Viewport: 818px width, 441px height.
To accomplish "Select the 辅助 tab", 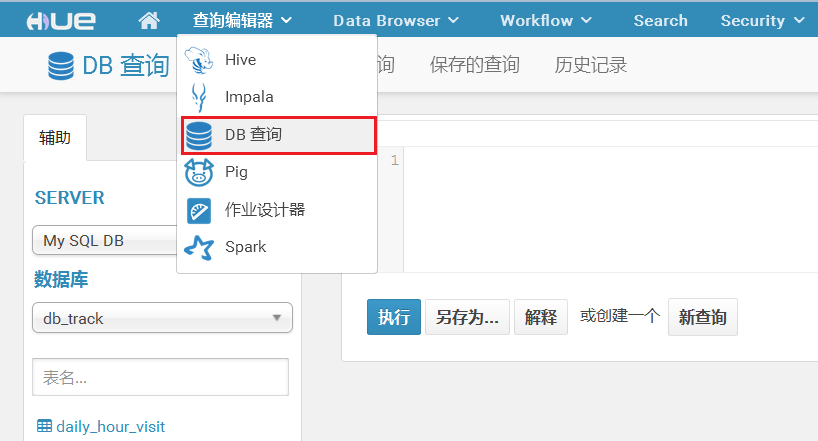I will coord(55,138).
